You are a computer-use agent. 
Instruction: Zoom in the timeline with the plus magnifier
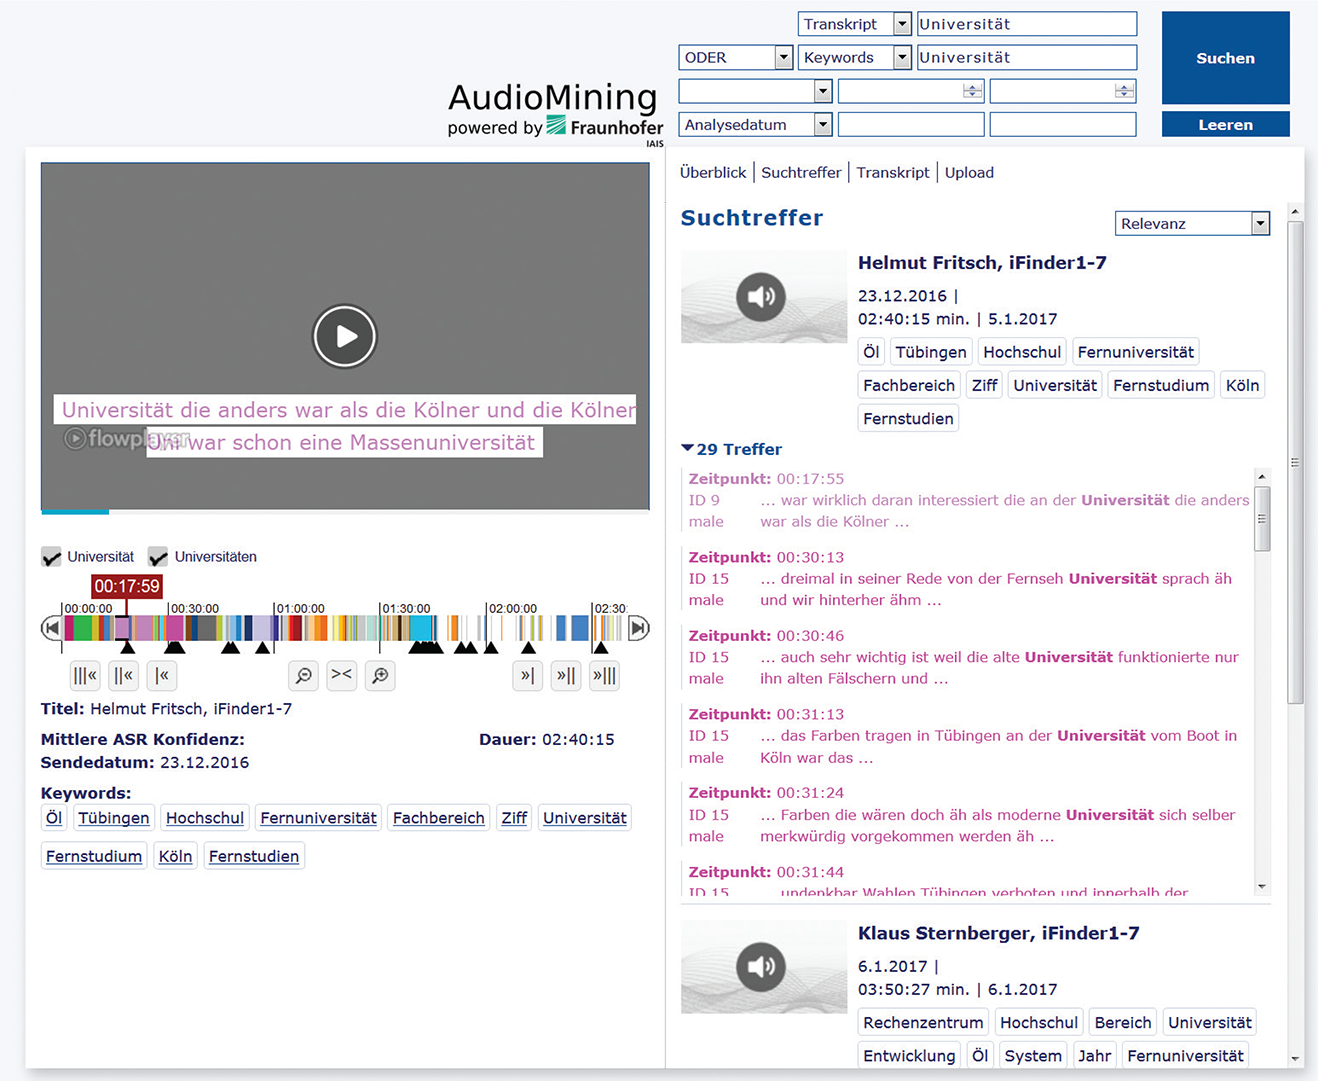pos(380,675)
